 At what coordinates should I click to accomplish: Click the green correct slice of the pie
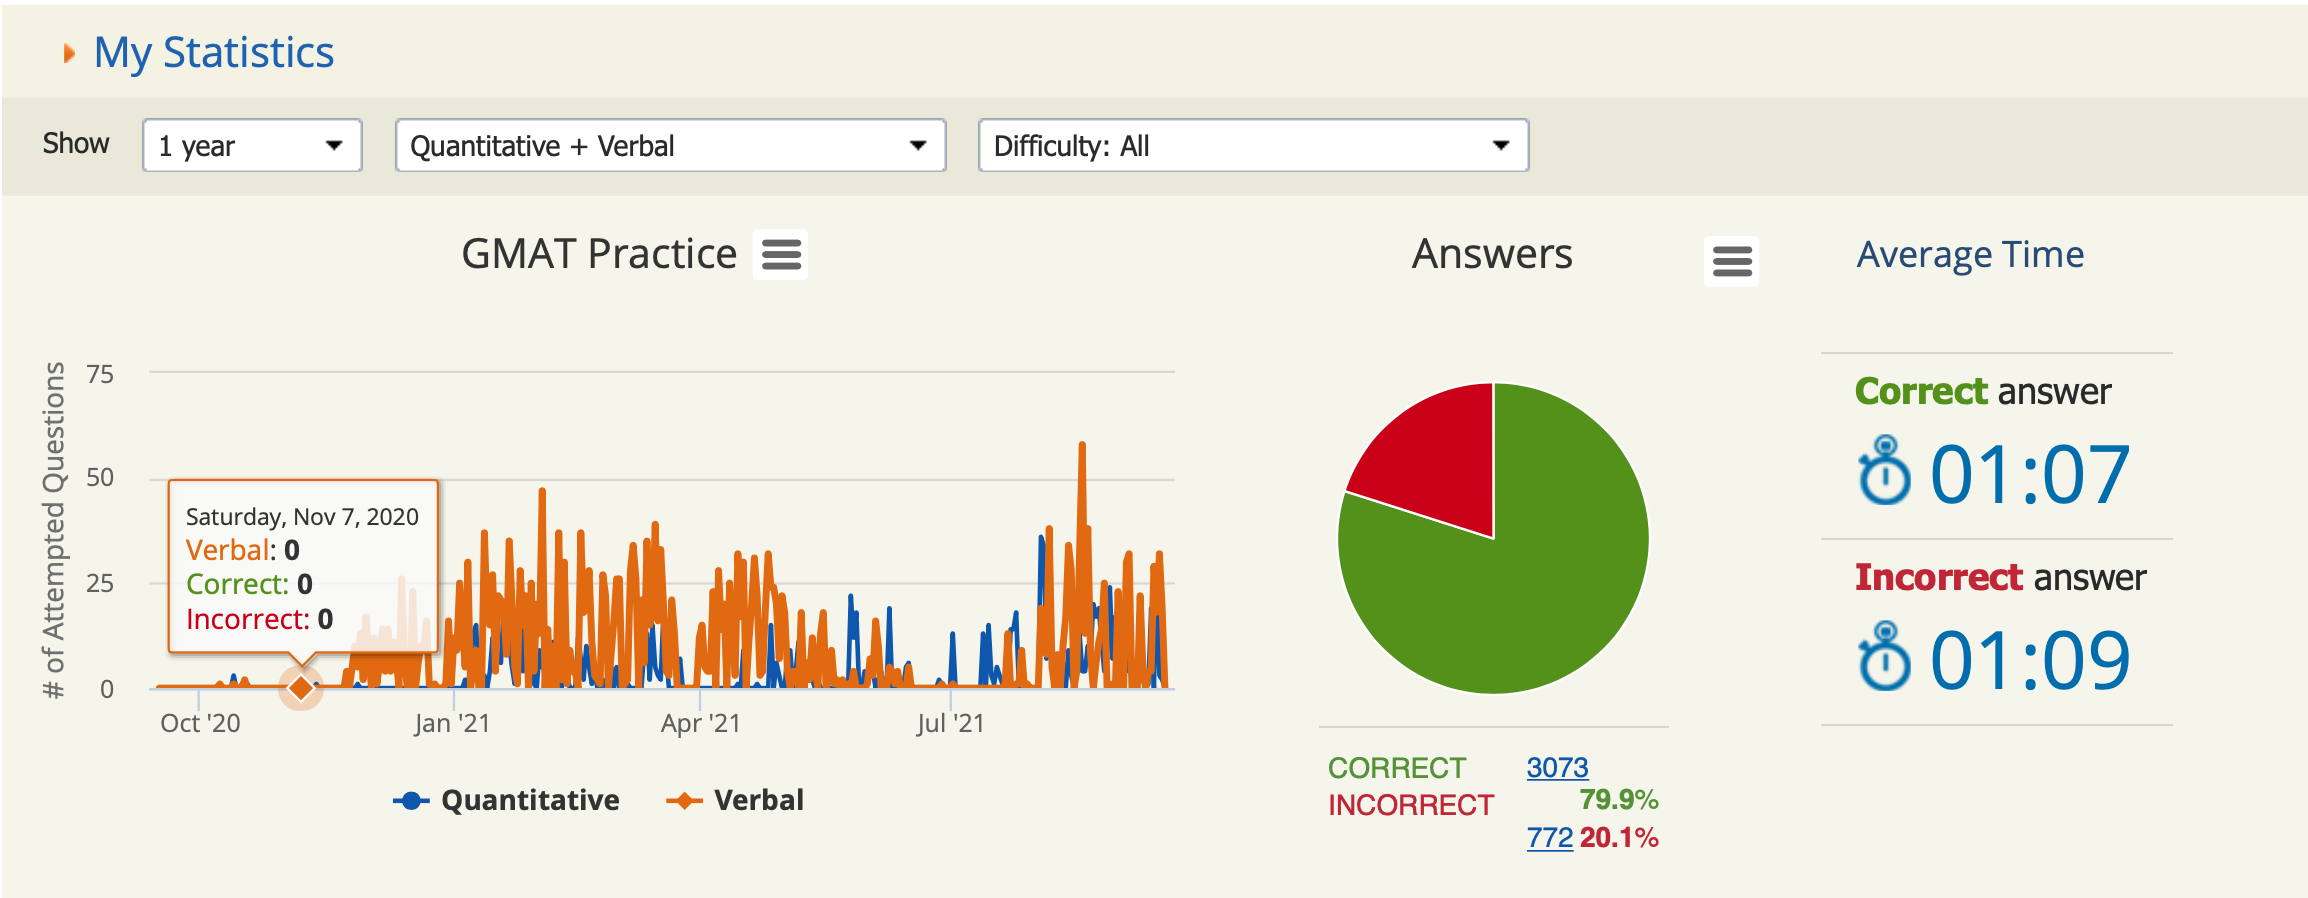pyautogui.click(x=1540, y=590)
